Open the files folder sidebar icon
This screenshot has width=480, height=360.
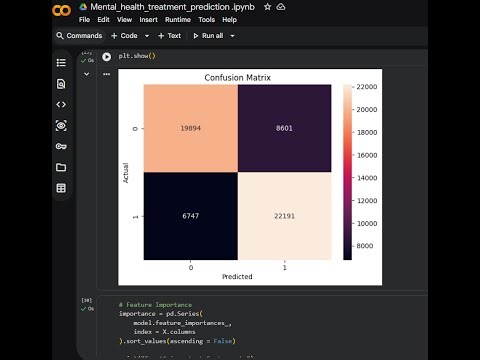tap(61, 167)
